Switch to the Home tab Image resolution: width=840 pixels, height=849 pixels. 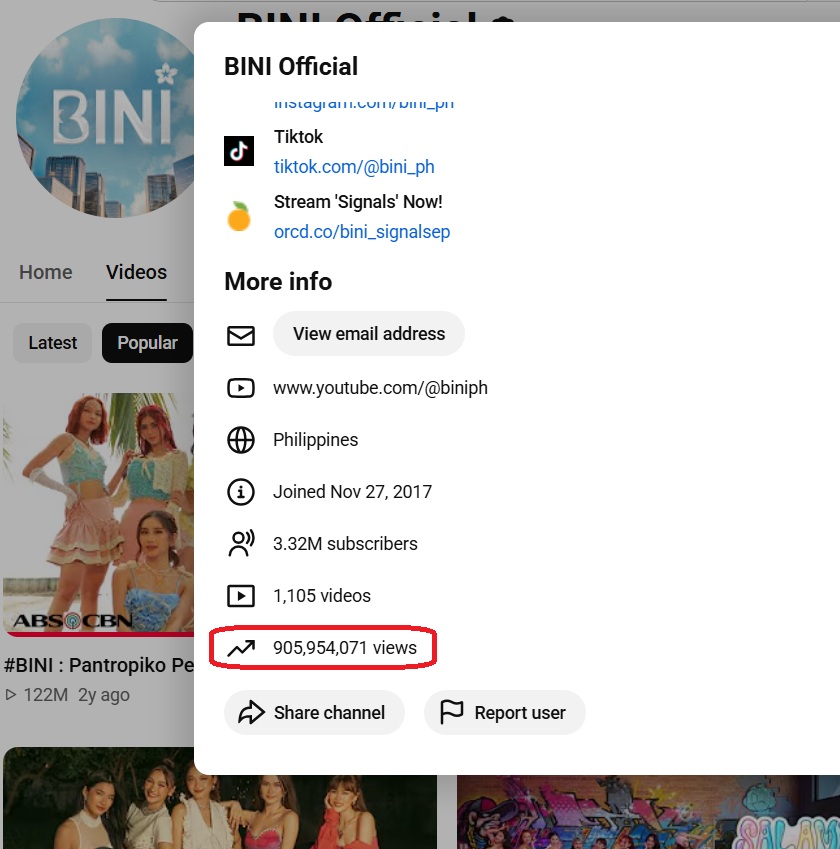45,272
